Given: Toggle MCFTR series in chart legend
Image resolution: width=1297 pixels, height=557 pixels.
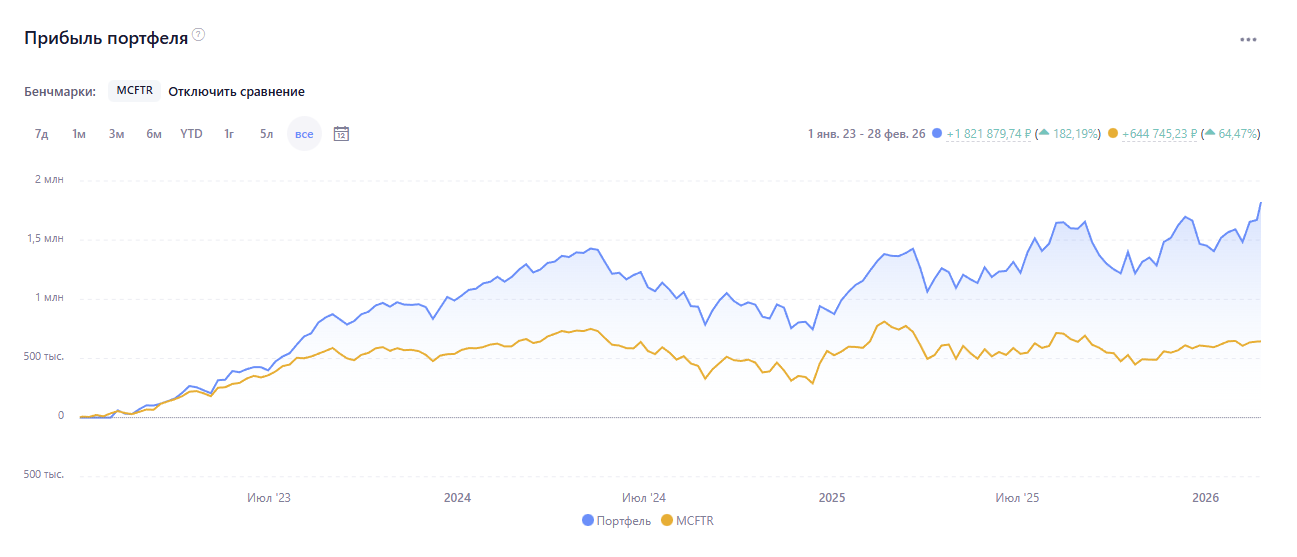Looking at the screenshot, I should [x=688, y=521].
